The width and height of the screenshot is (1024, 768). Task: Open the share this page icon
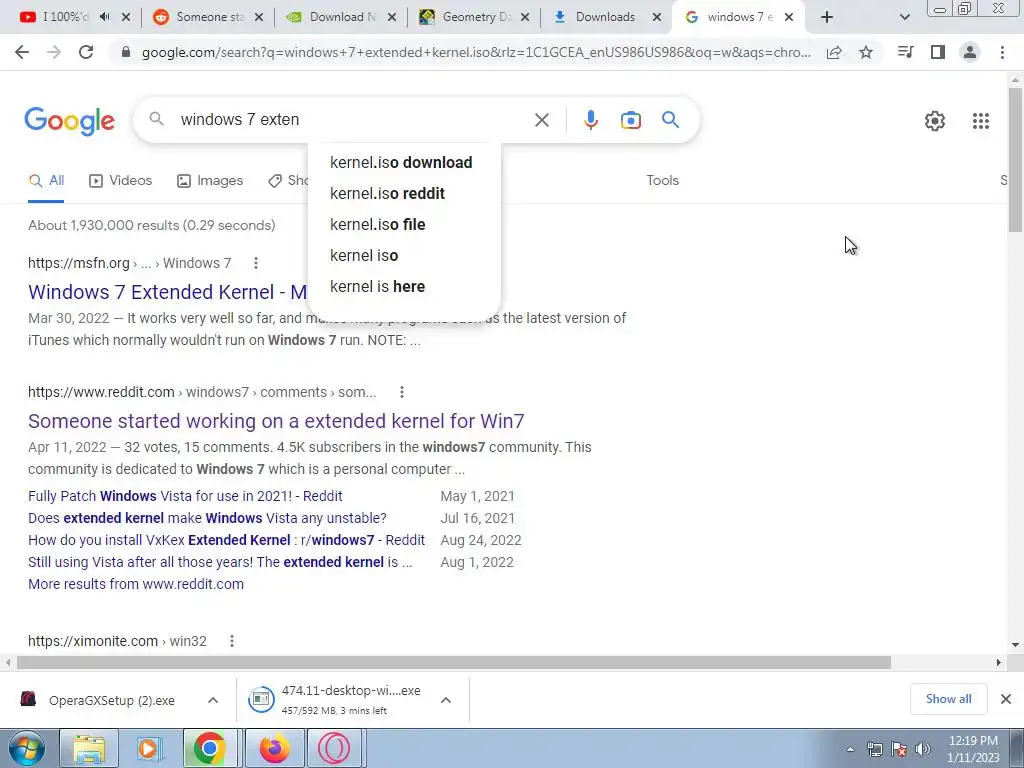pos(834,52)
